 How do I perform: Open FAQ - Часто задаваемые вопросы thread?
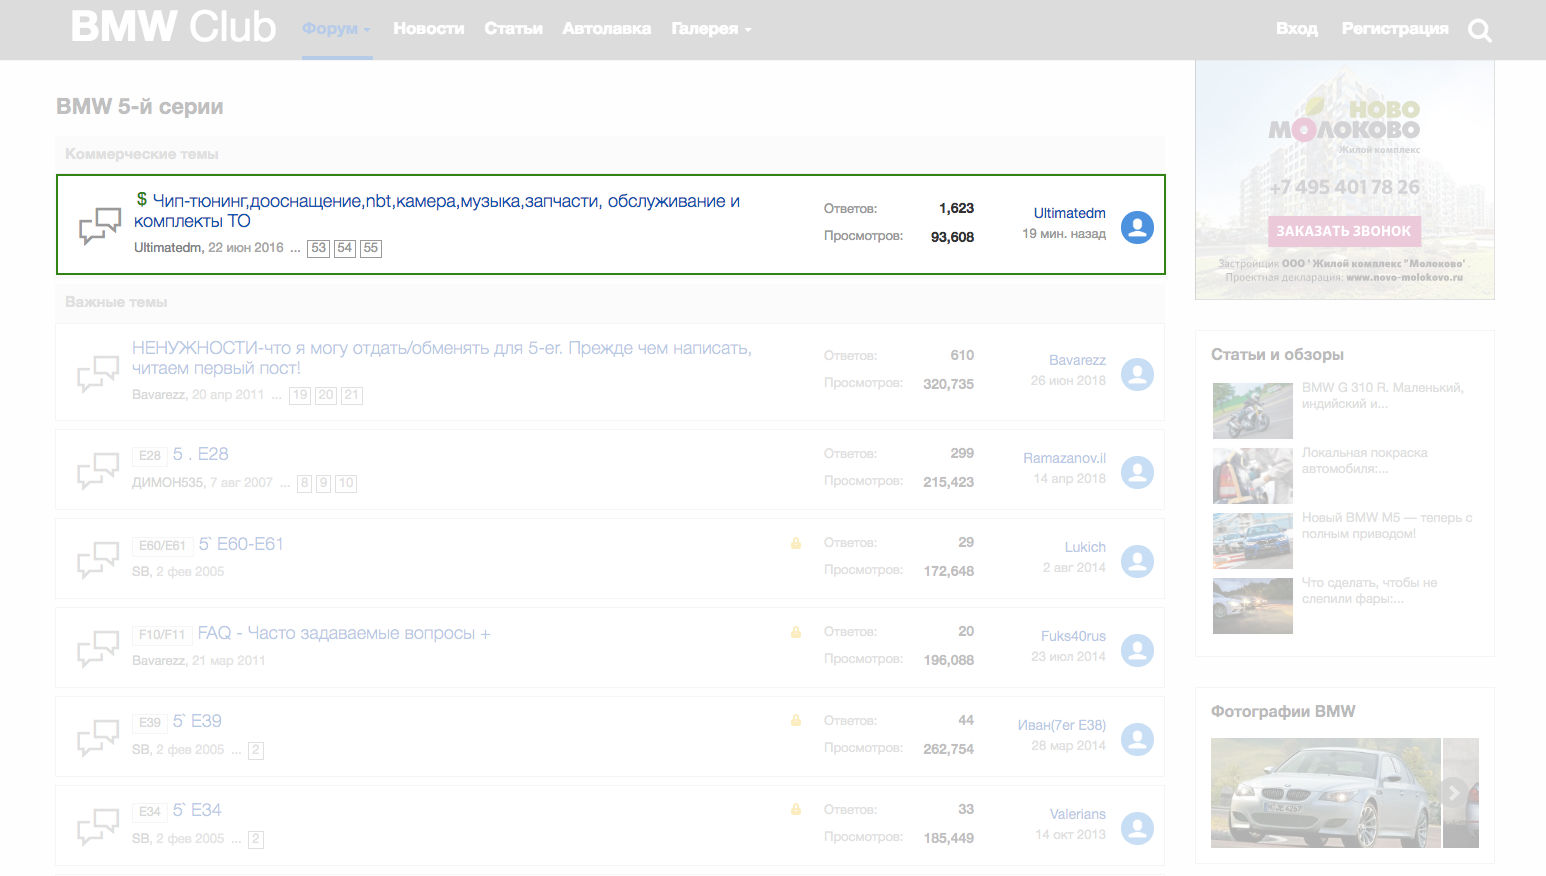tap(344, 633)
